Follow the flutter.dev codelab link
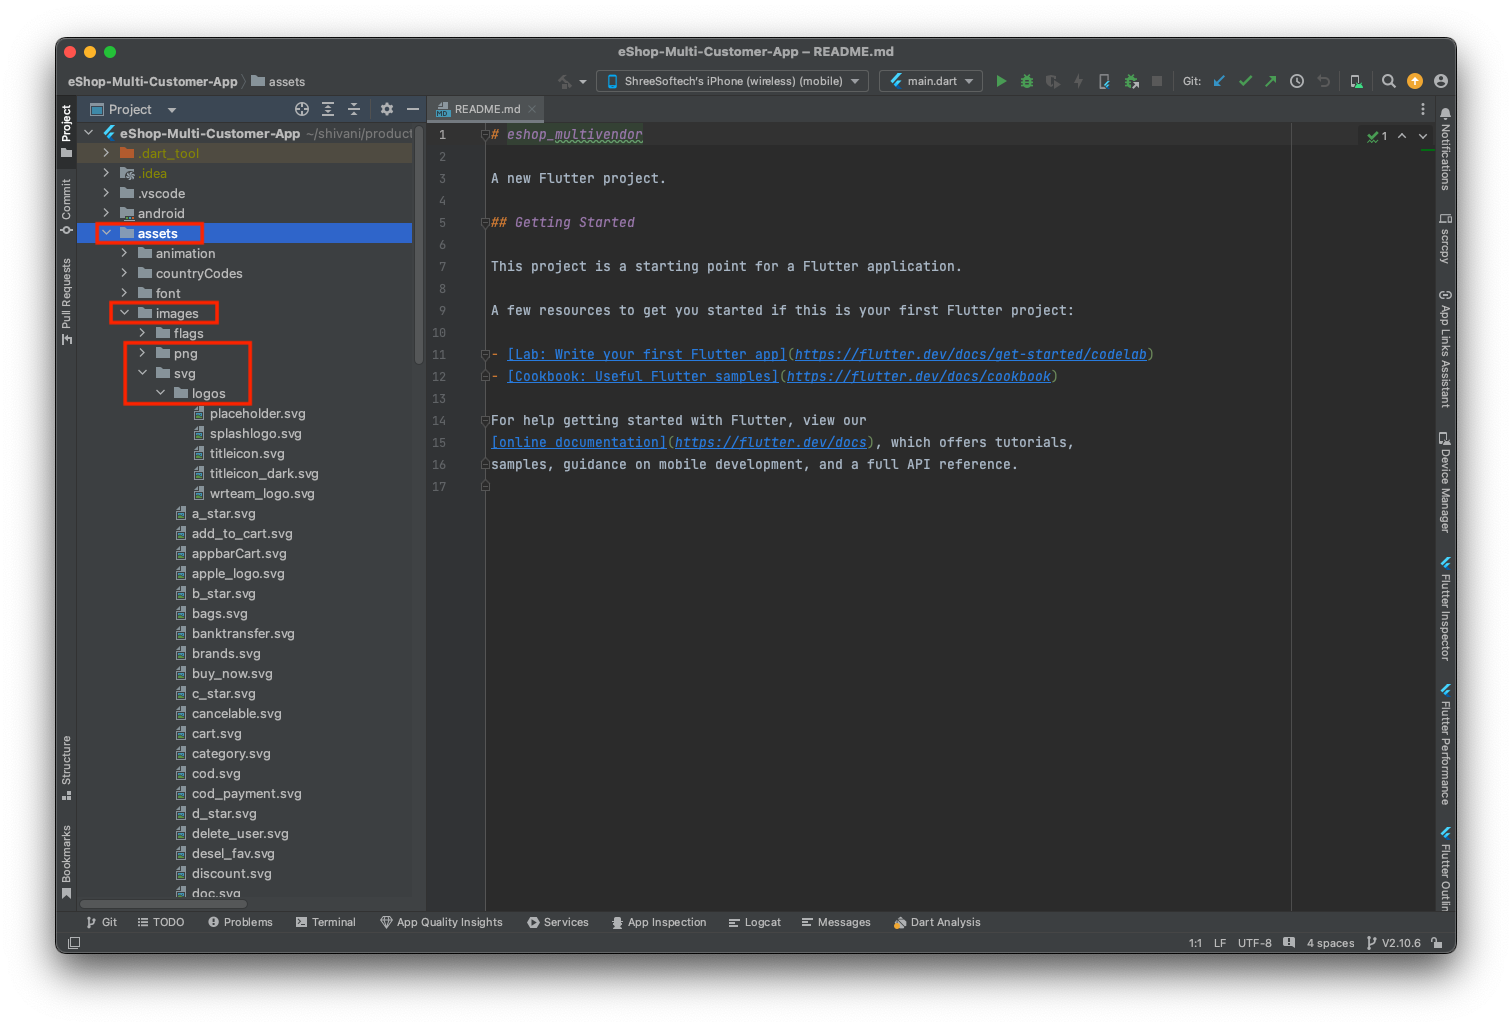The width and height of the screenshot is (1512, 1027). (x=970, y=354)
